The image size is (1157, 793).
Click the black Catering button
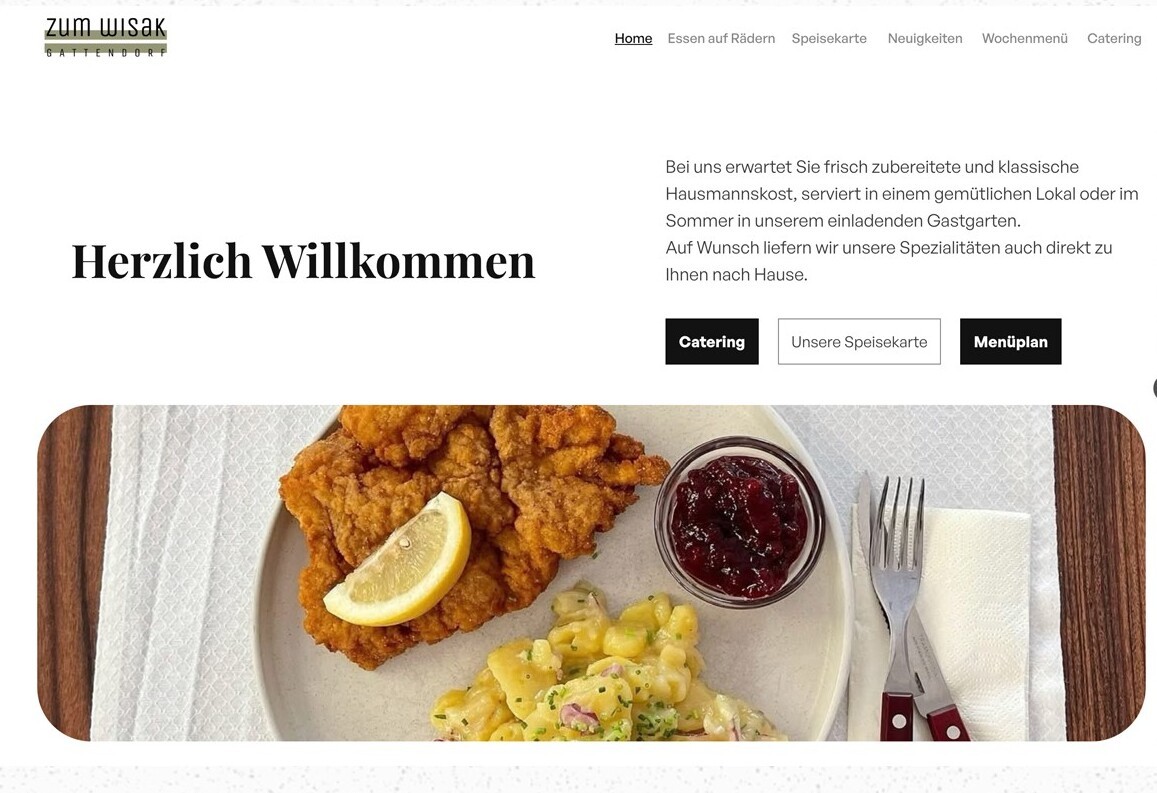coord(711,342)
